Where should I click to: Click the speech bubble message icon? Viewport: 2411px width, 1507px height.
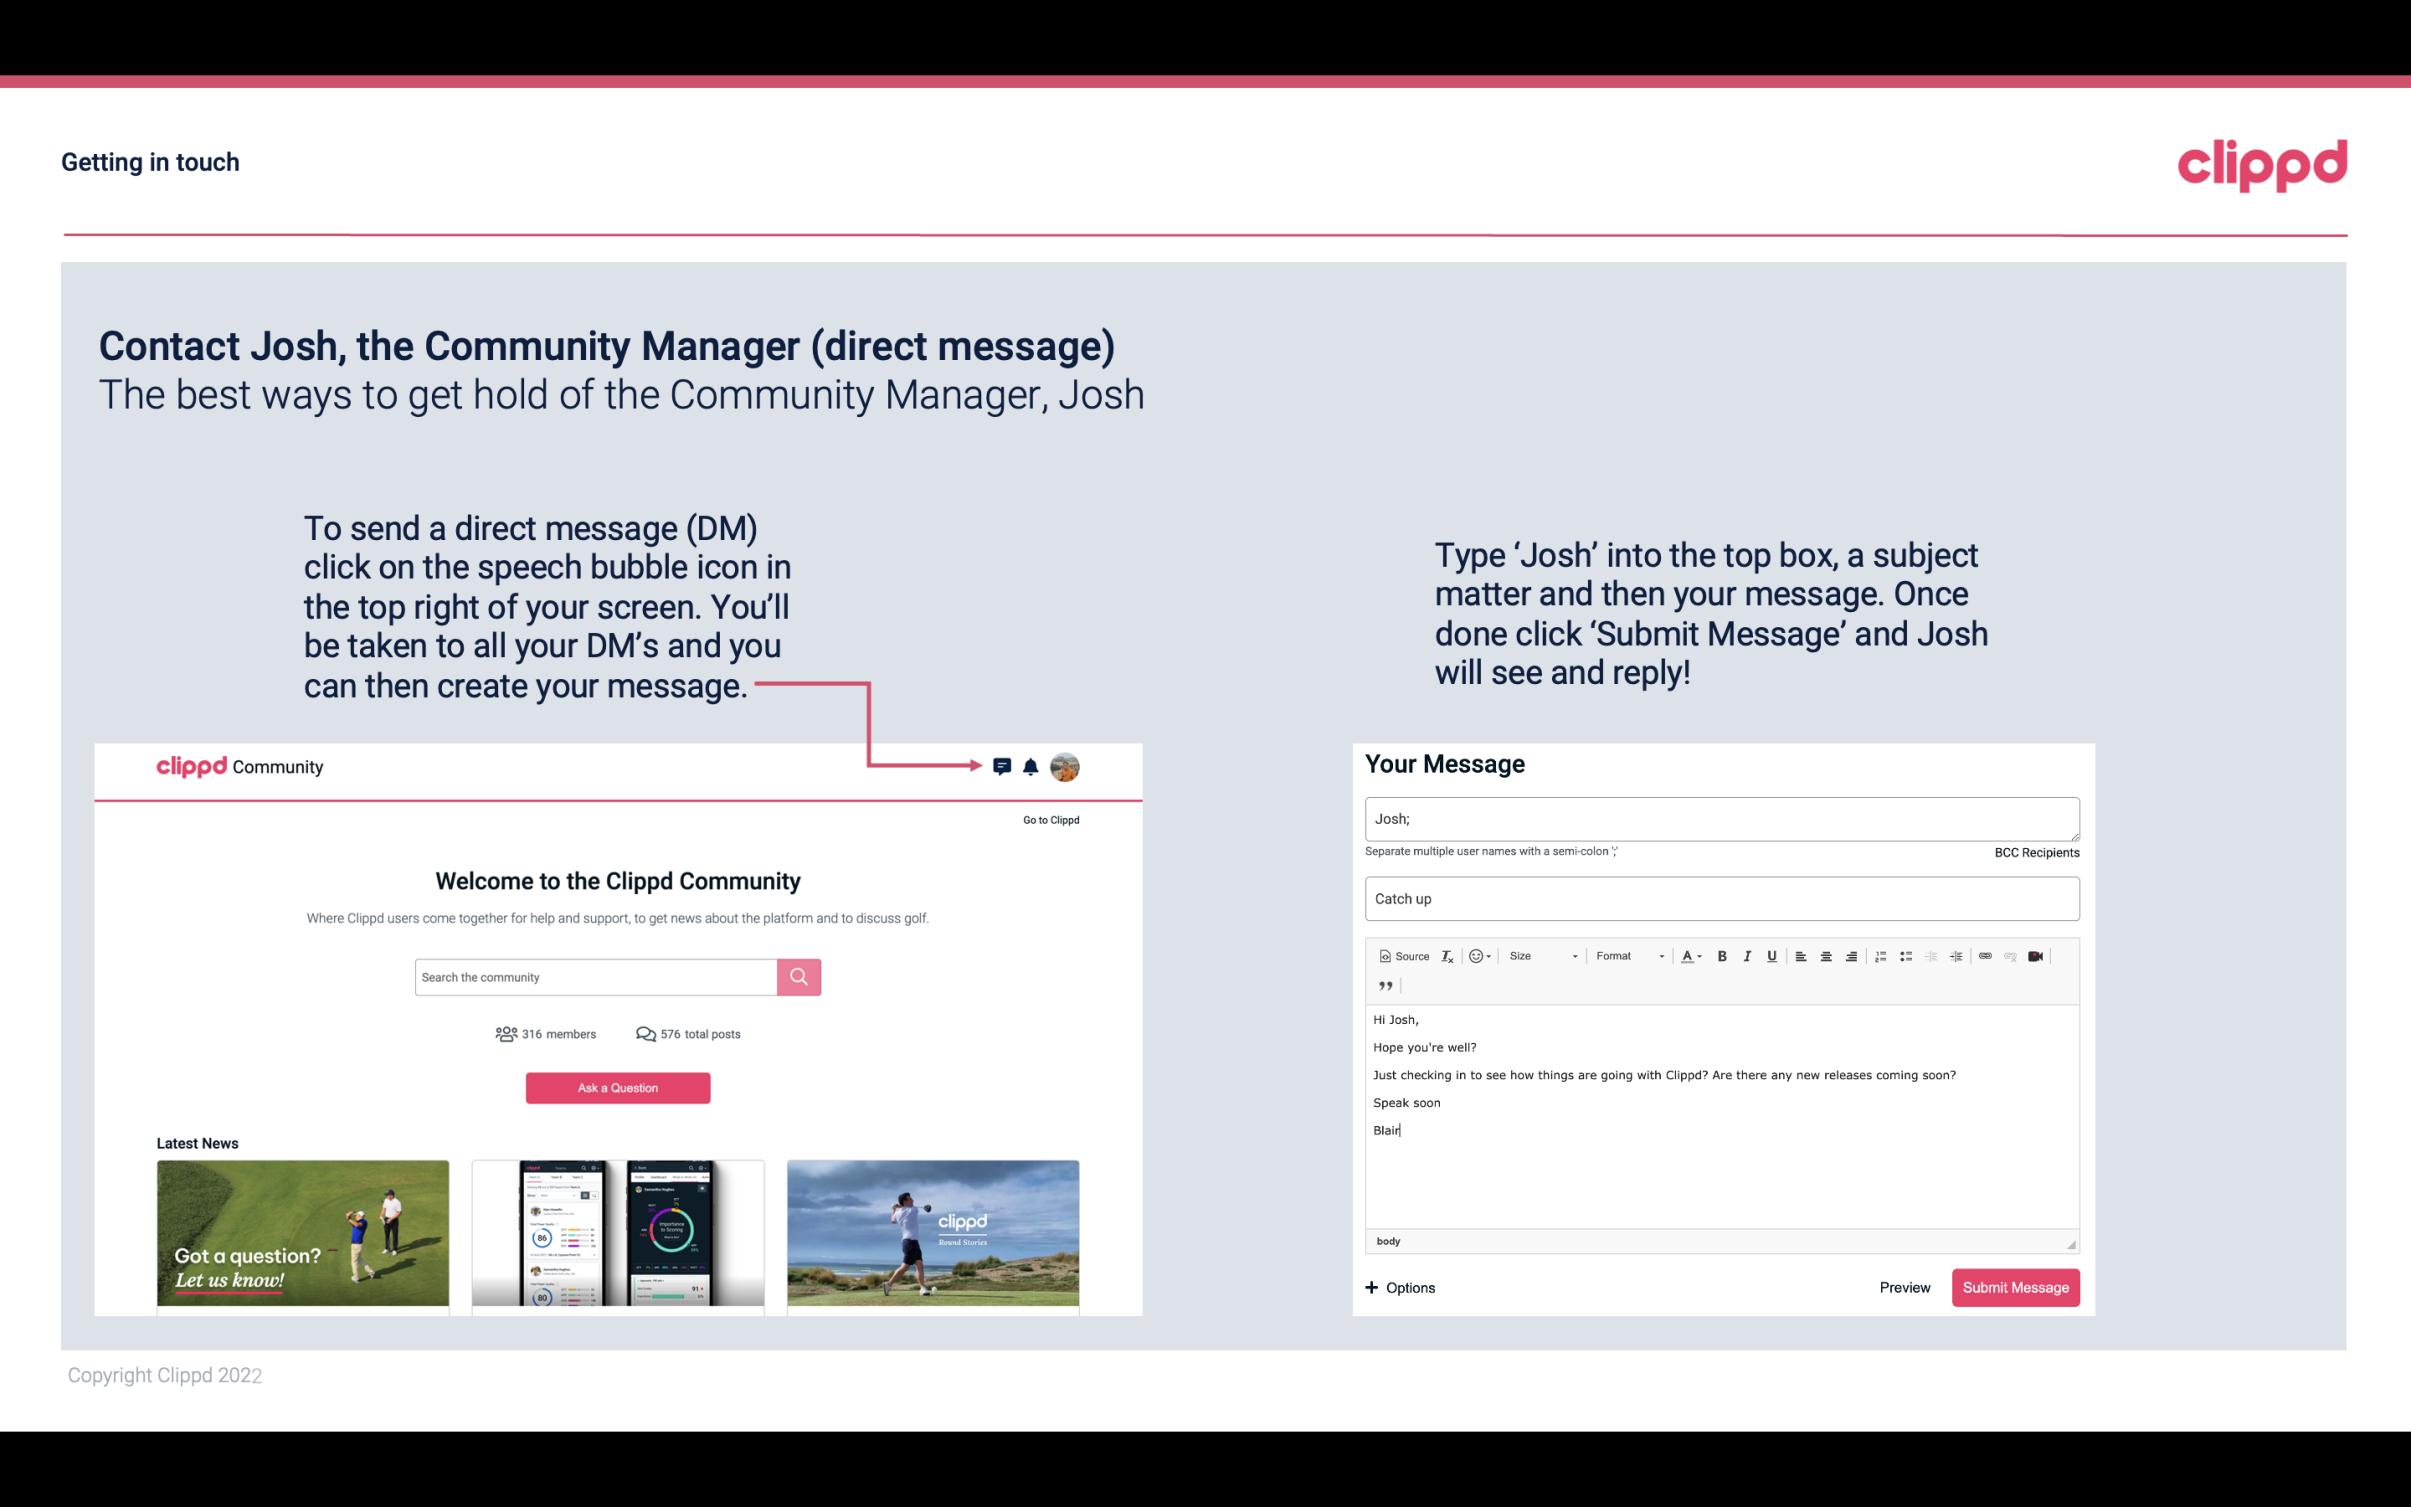[x=1005, y=766]
